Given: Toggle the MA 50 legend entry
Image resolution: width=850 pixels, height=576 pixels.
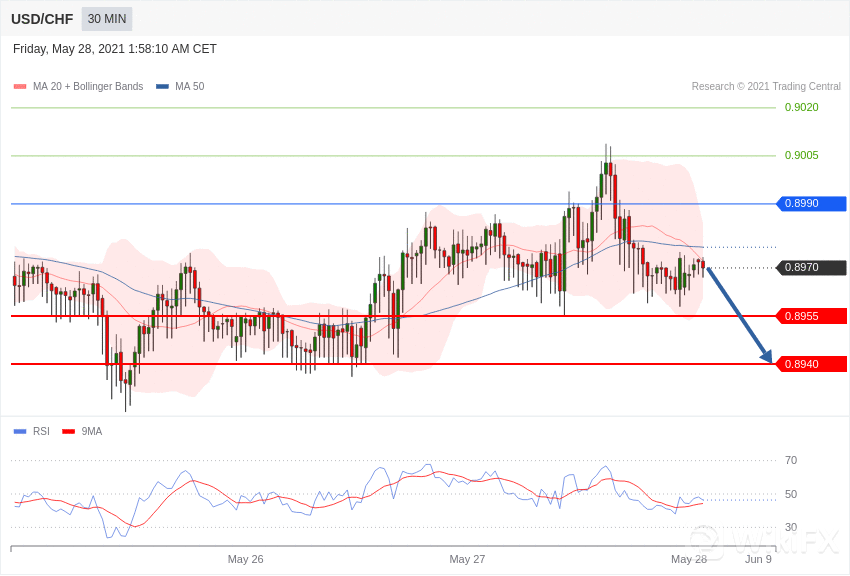Looking at the screenshot, I should click(189, 87).
